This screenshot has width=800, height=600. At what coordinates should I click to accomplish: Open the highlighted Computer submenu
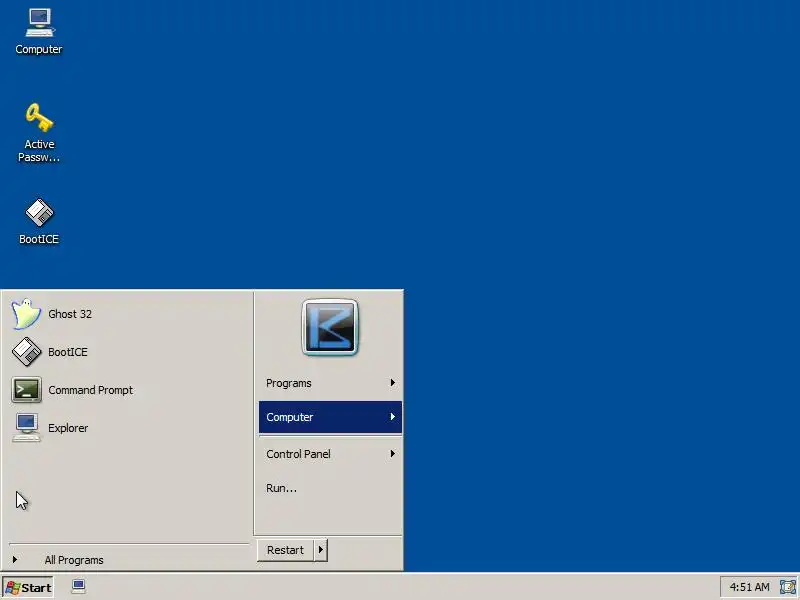pyautogui.click(x=330, y=417)
